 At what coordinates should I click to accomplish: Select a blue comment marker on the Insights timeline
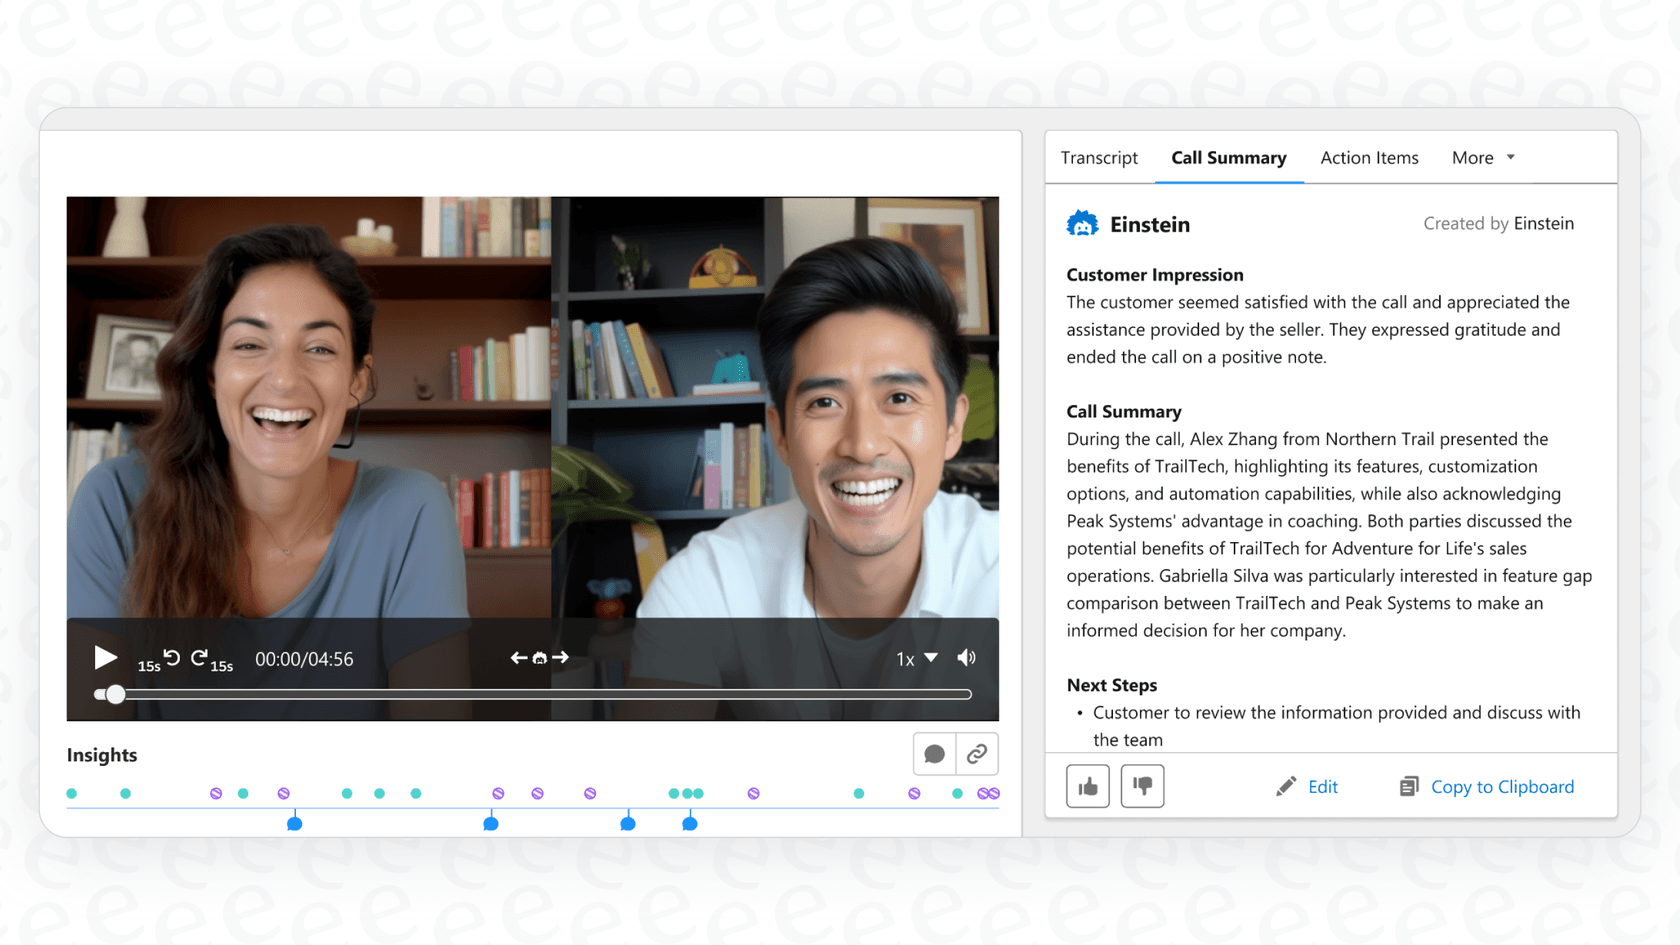295,823
